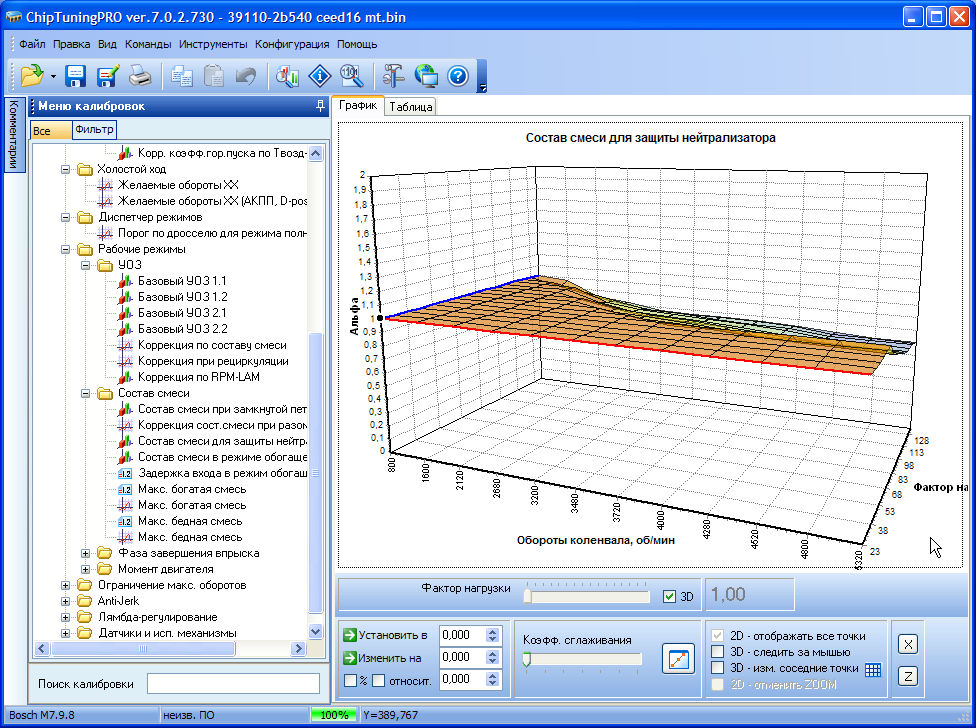Switch to the Таблица tab

410,106
